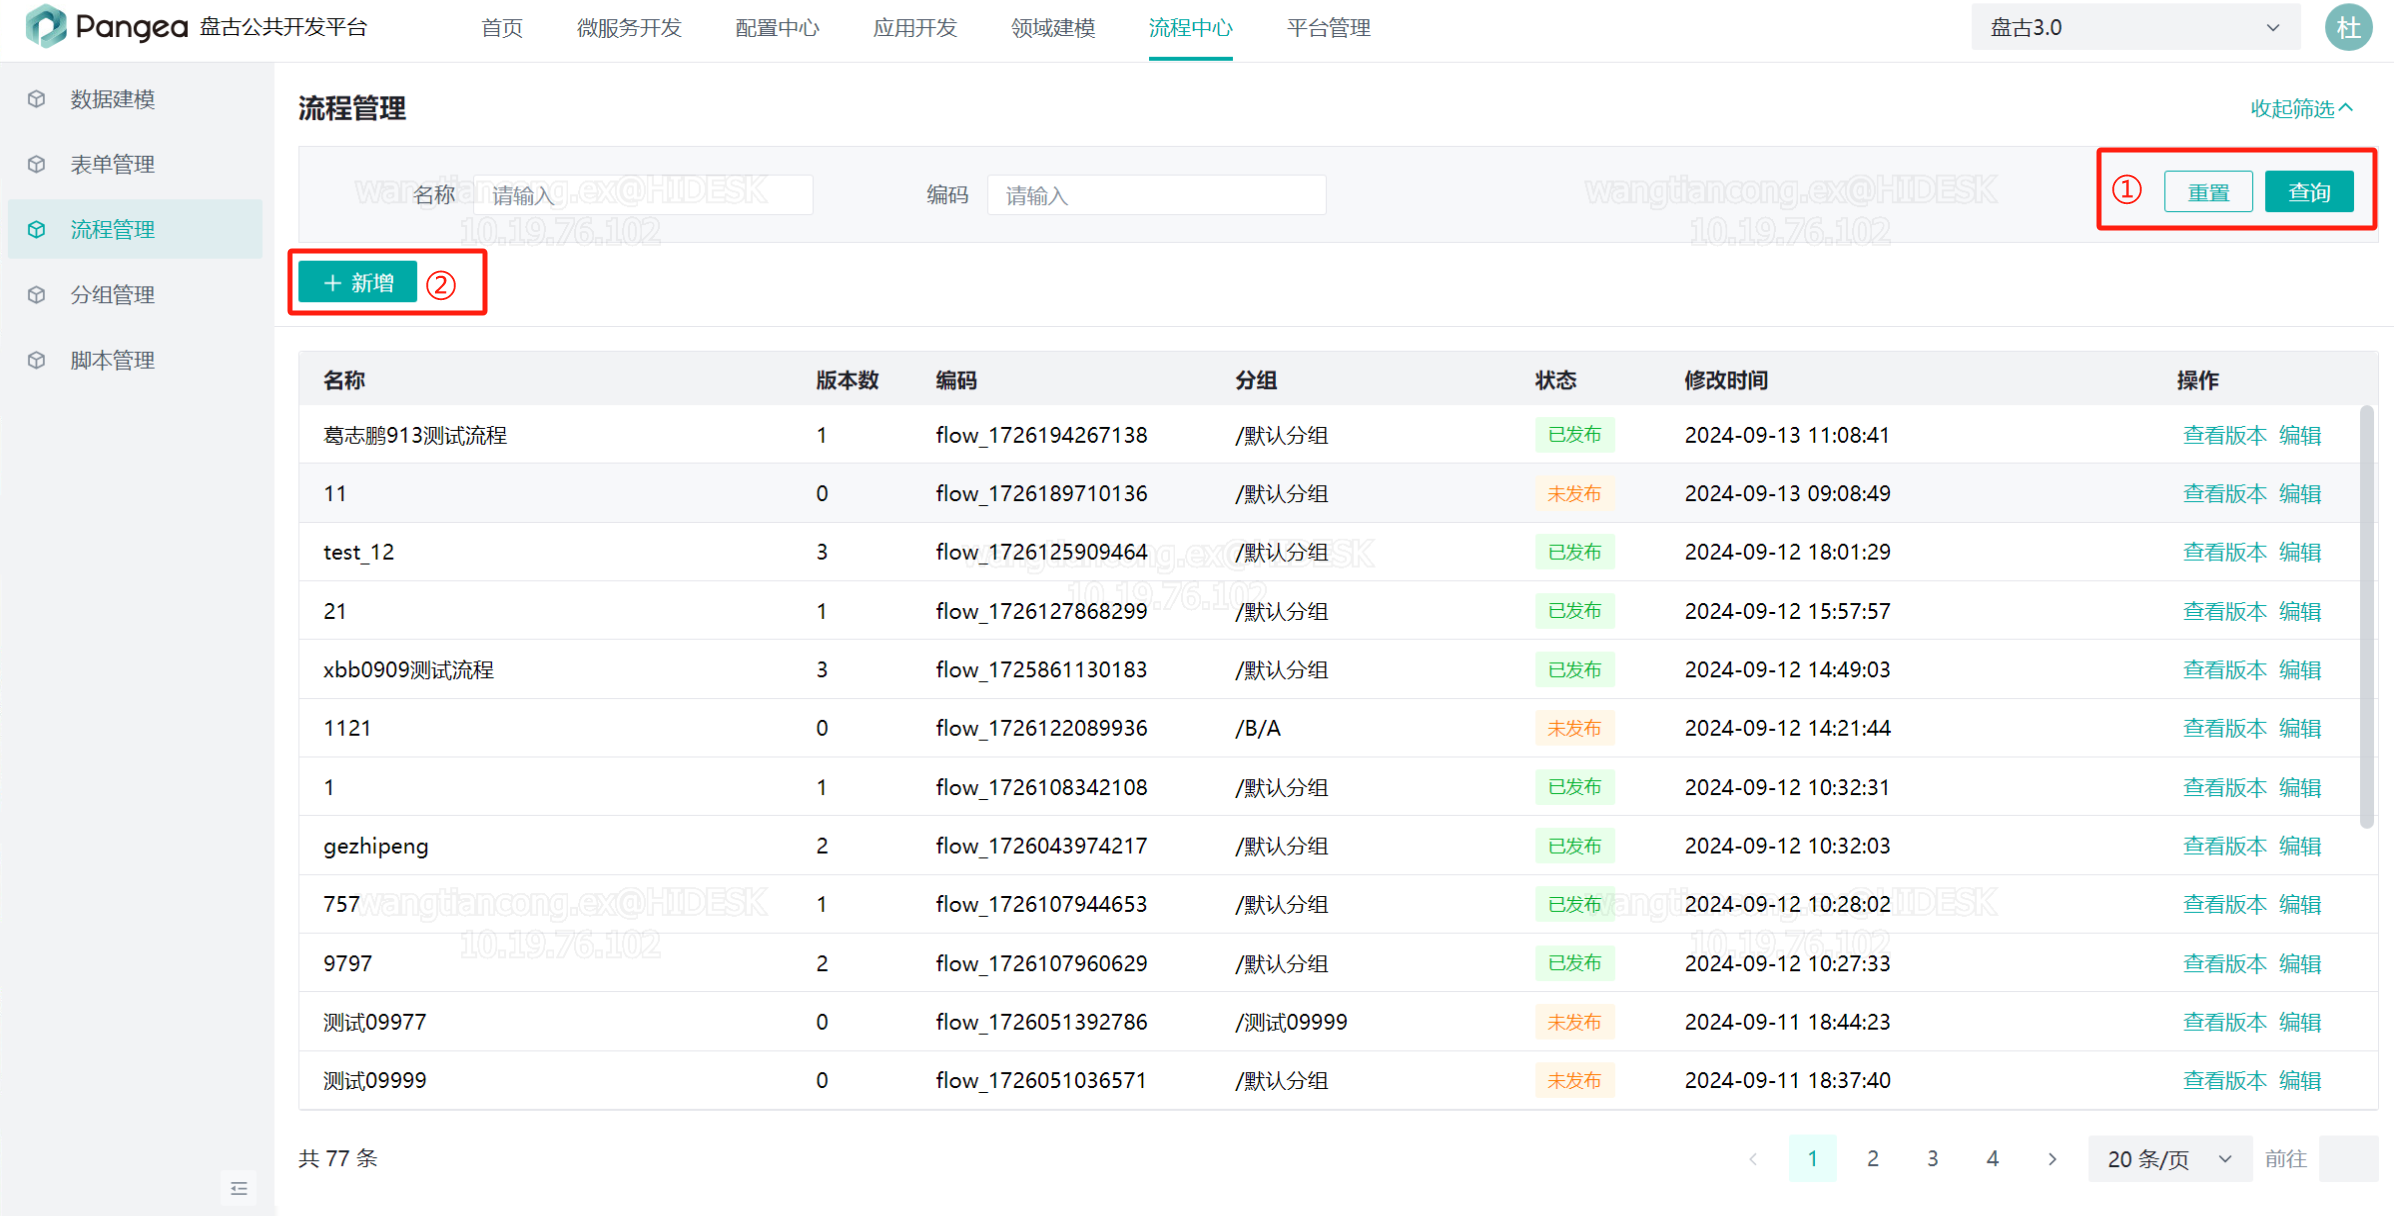Click the 版本数 column header

[x=847, y=380]
